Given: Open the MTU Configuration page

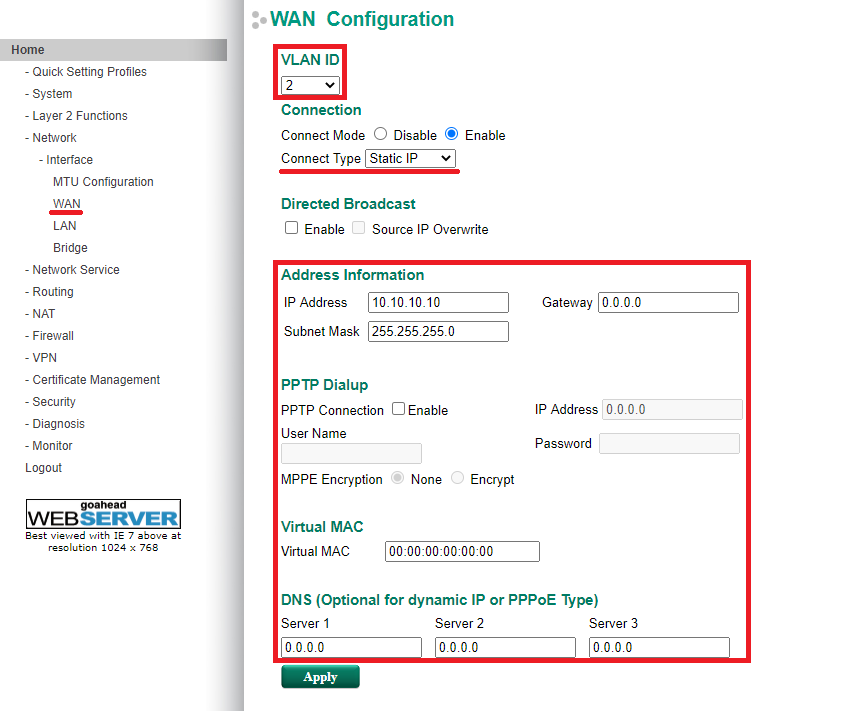Looking at the screenshot, I should pos(103,182).
